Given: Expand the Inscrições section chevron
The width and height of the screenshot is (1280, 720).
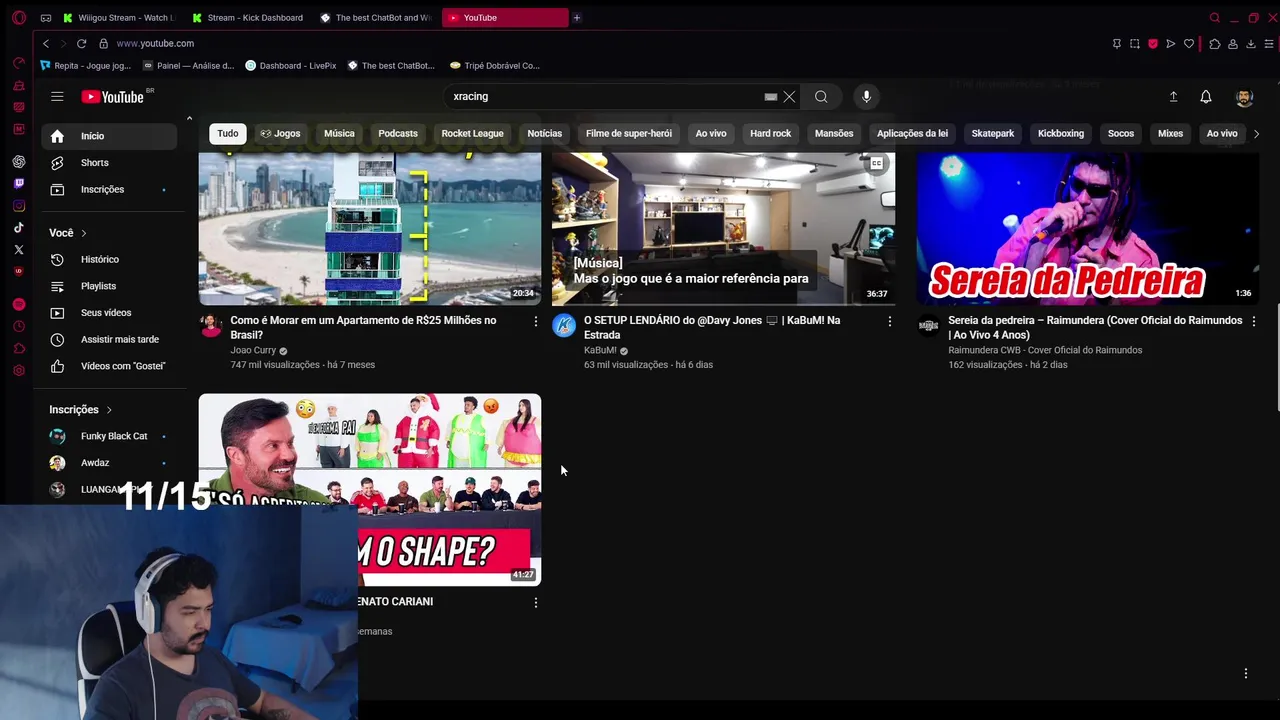Looking at the screenshot, I should (x=109, y=410).
